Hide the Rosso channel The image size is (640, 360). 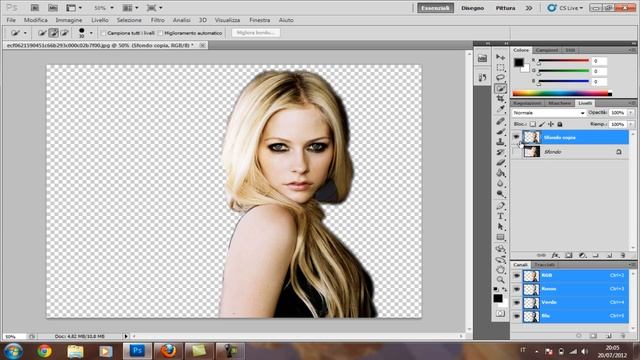click(517, 289)
